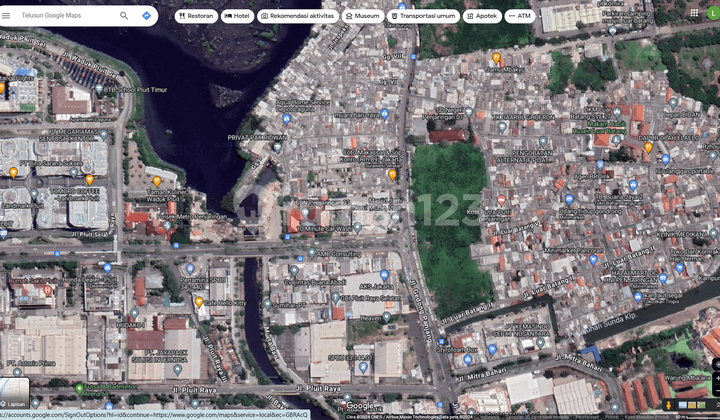This screenshot has width=720, height=420.
Task: Select the Agen BRI link blue pin
Action: [600, 165]
